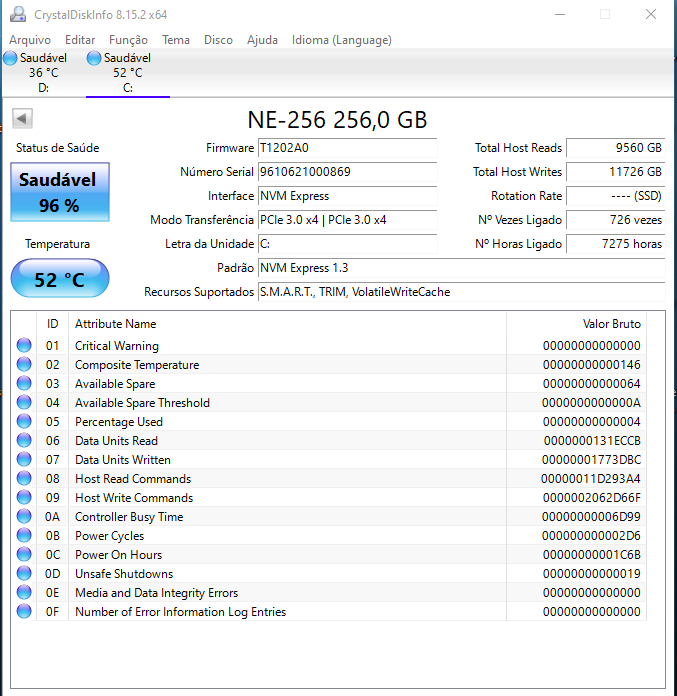Click the Saudável 96 % health status button
Image resolution: width=677 pixels, height=696 pixels.
[59, 192]
